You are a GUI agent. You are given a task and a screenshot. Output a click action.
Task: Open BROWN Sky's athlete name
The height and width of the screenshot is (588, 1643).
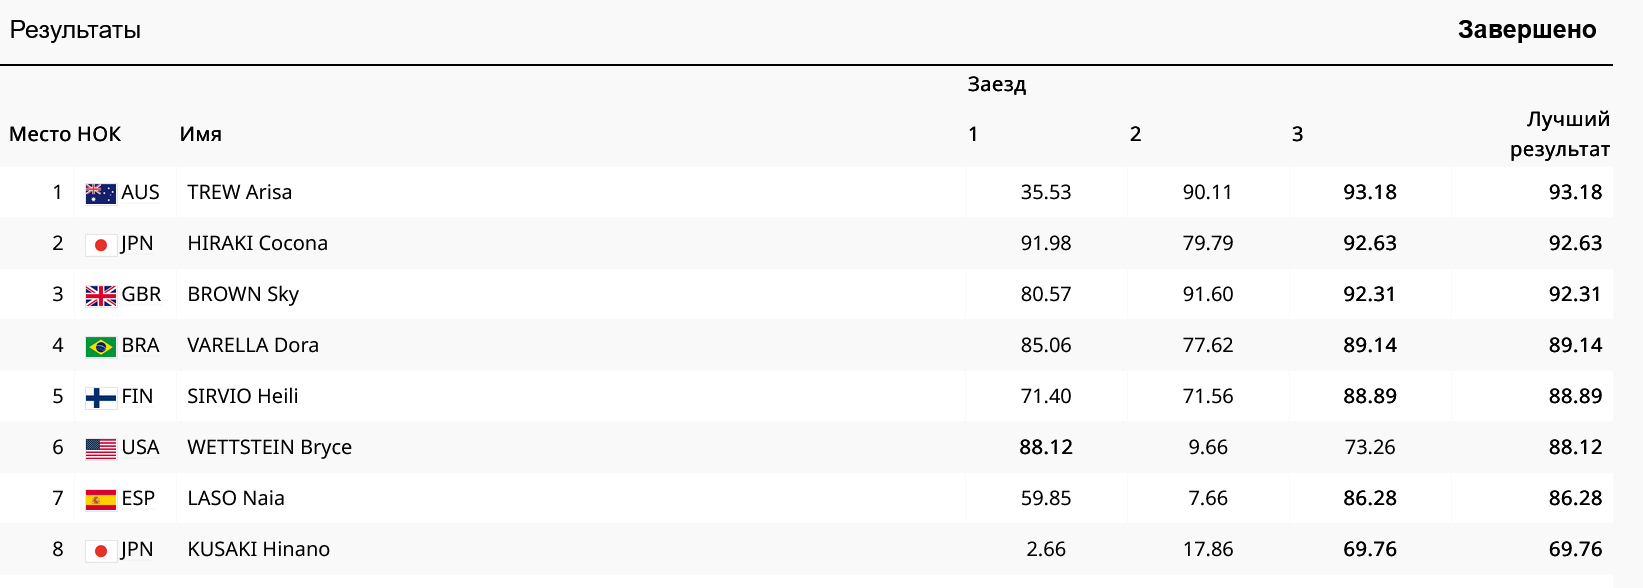pos(243,294)
